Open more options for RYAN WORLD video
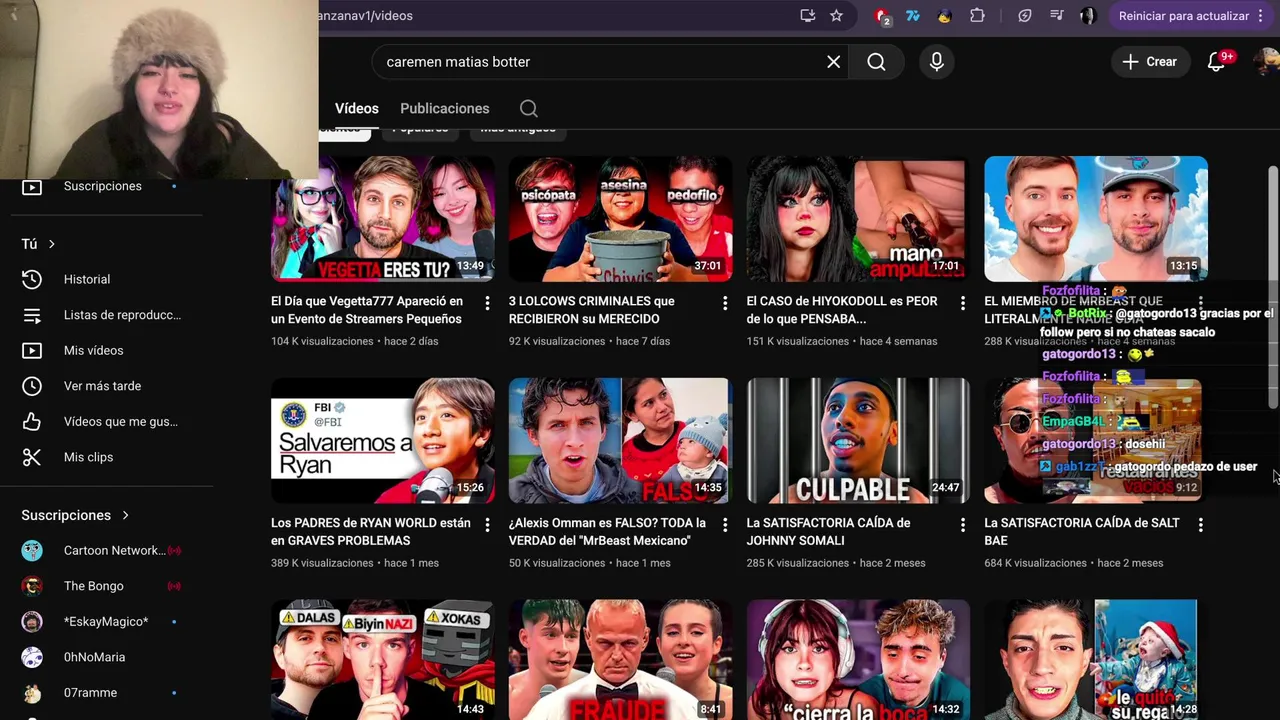The width and height of the screenshot is (1280, 720). [487, 524]
